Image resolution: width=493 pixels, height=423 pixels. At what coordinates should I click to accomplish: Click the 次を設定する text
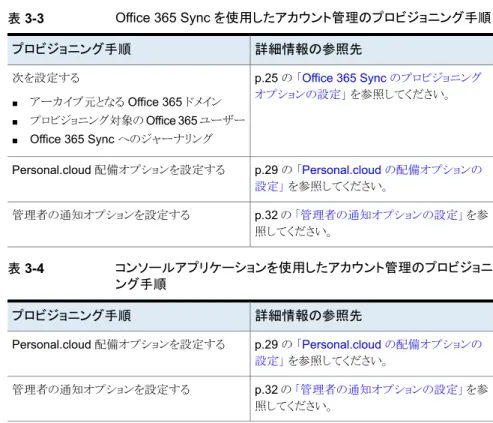(46, 78)
